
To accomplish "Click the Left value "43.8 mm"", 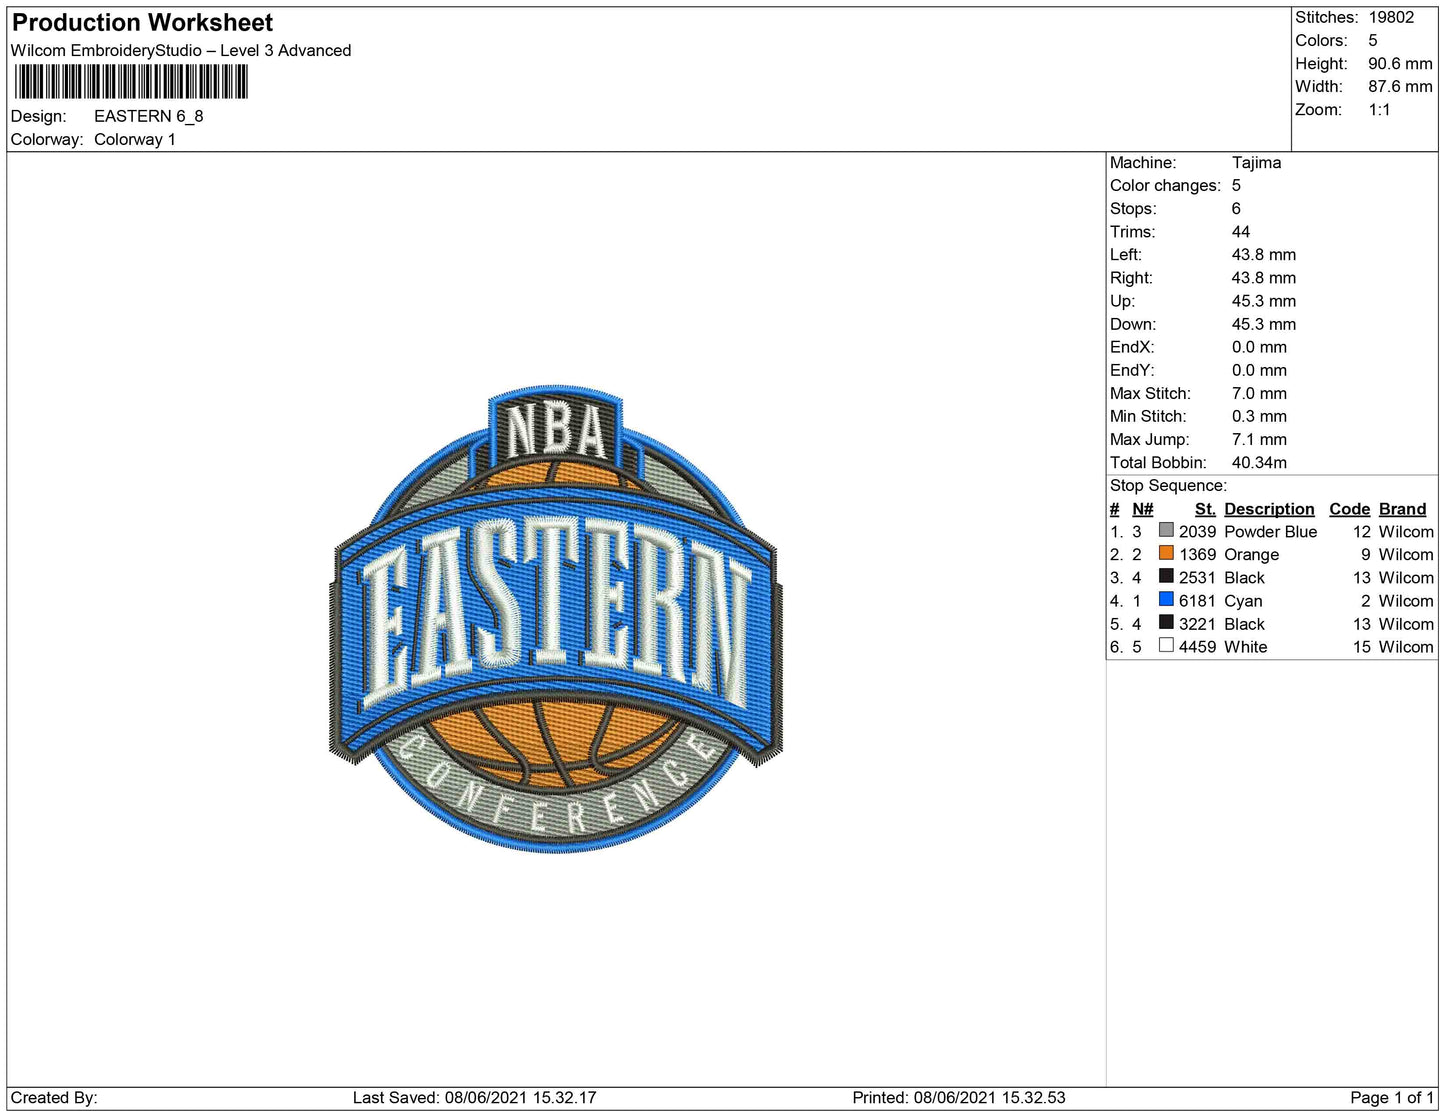I will (1264, 254).
